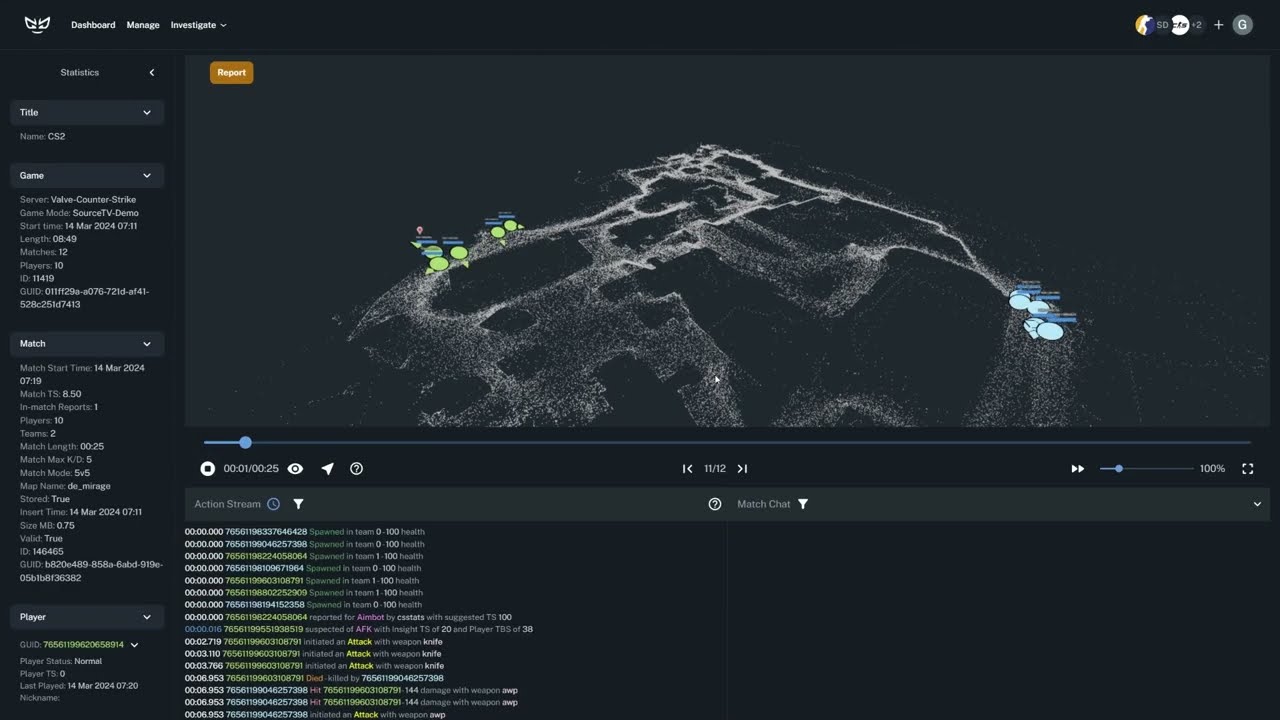Open the G profile avatar
Screen dimensions: 1280x720
click(x=1243, y=25)
